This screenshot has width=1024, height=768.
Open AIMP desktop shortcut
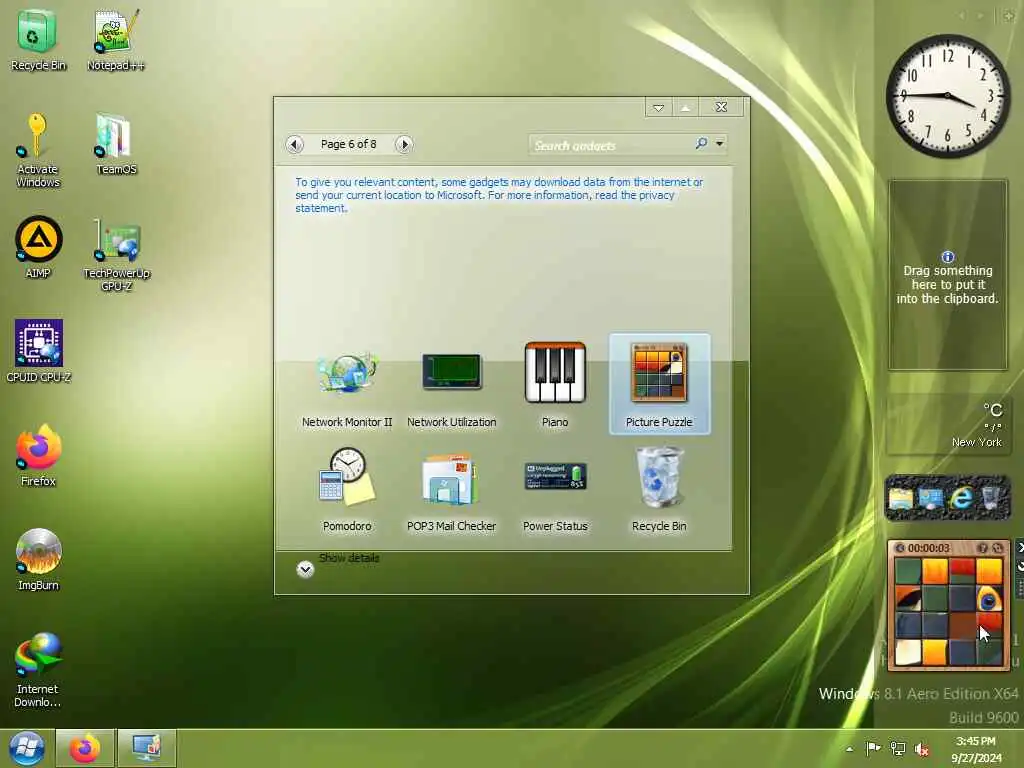tap(38, 247)
